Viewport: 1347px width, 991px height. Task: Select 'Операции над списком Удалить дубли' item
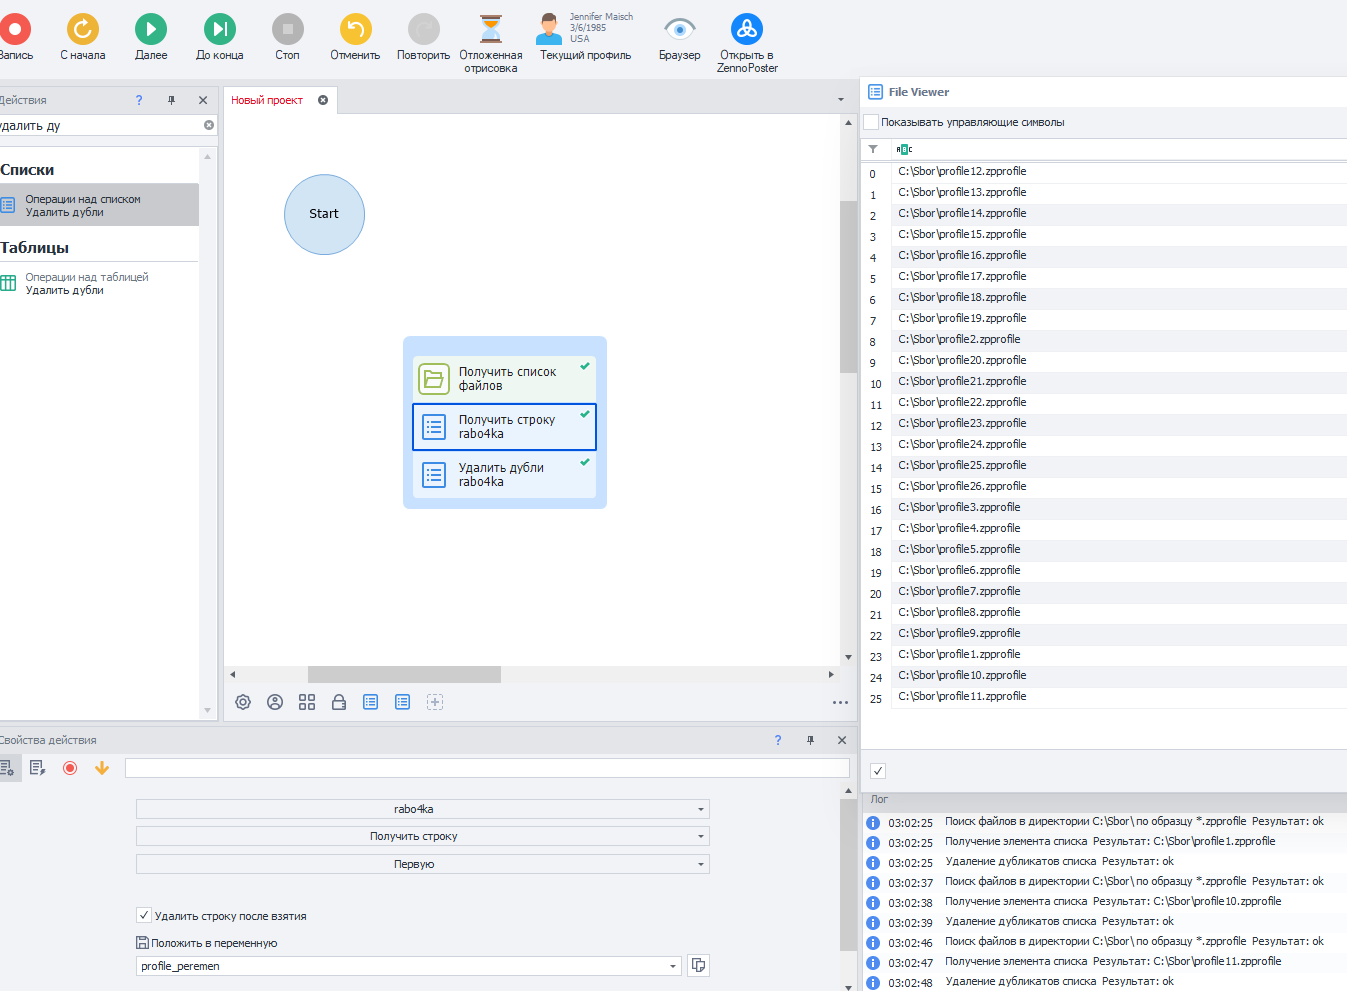click(x=98, y=205)
